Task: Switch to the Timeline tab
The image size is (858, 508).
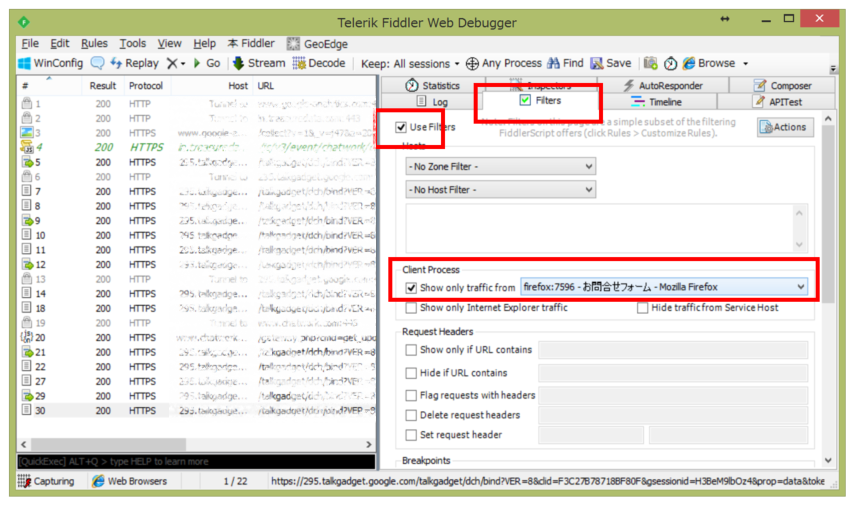Action: (656, 102)
